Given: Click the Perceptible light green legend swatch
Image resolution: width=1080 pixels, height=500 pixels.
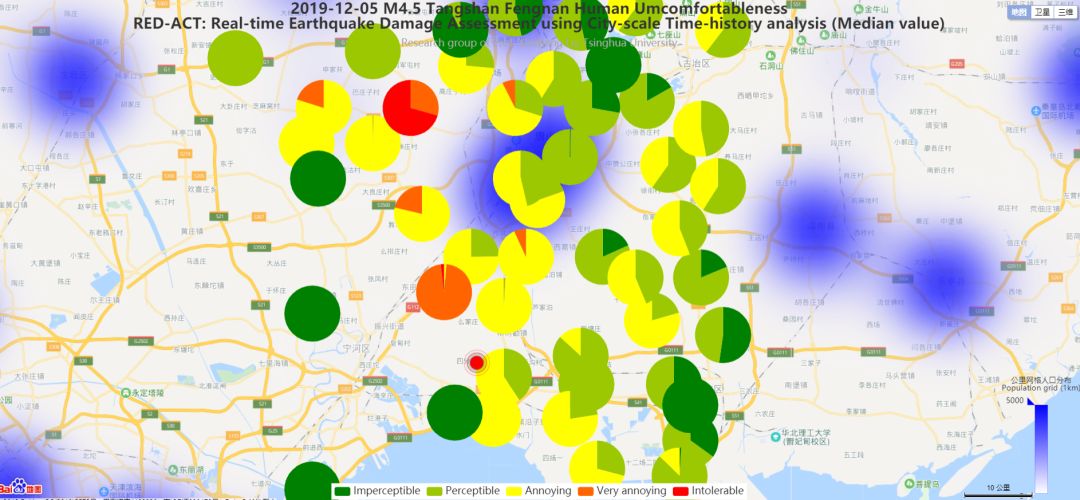Looking at the screenshot, I should pyautogui.click(x=435, y=491).
